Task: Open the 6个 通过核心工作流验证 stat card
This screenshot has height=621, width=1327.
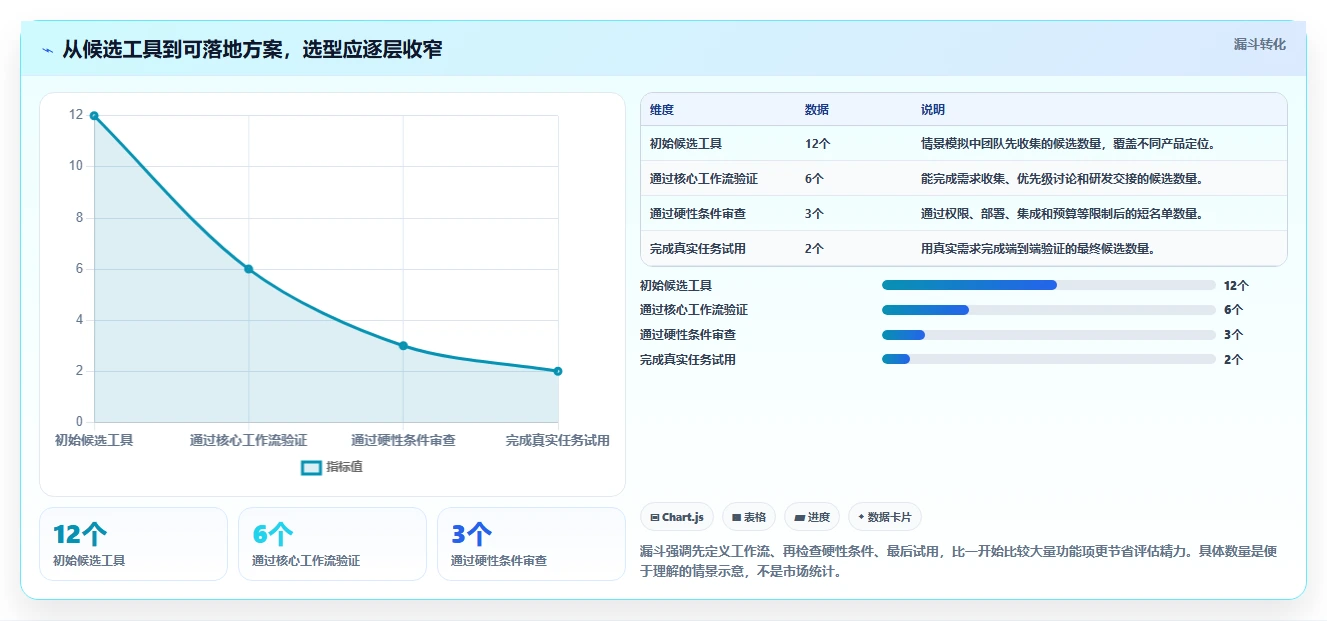Action: [x=332, y=544]
